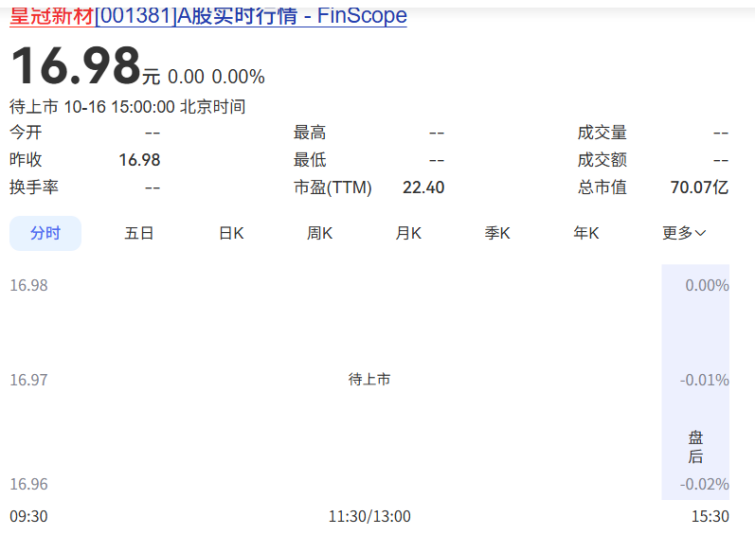
Task: Switch to the 五日 chart tab
Action: [x=139, y=233]
